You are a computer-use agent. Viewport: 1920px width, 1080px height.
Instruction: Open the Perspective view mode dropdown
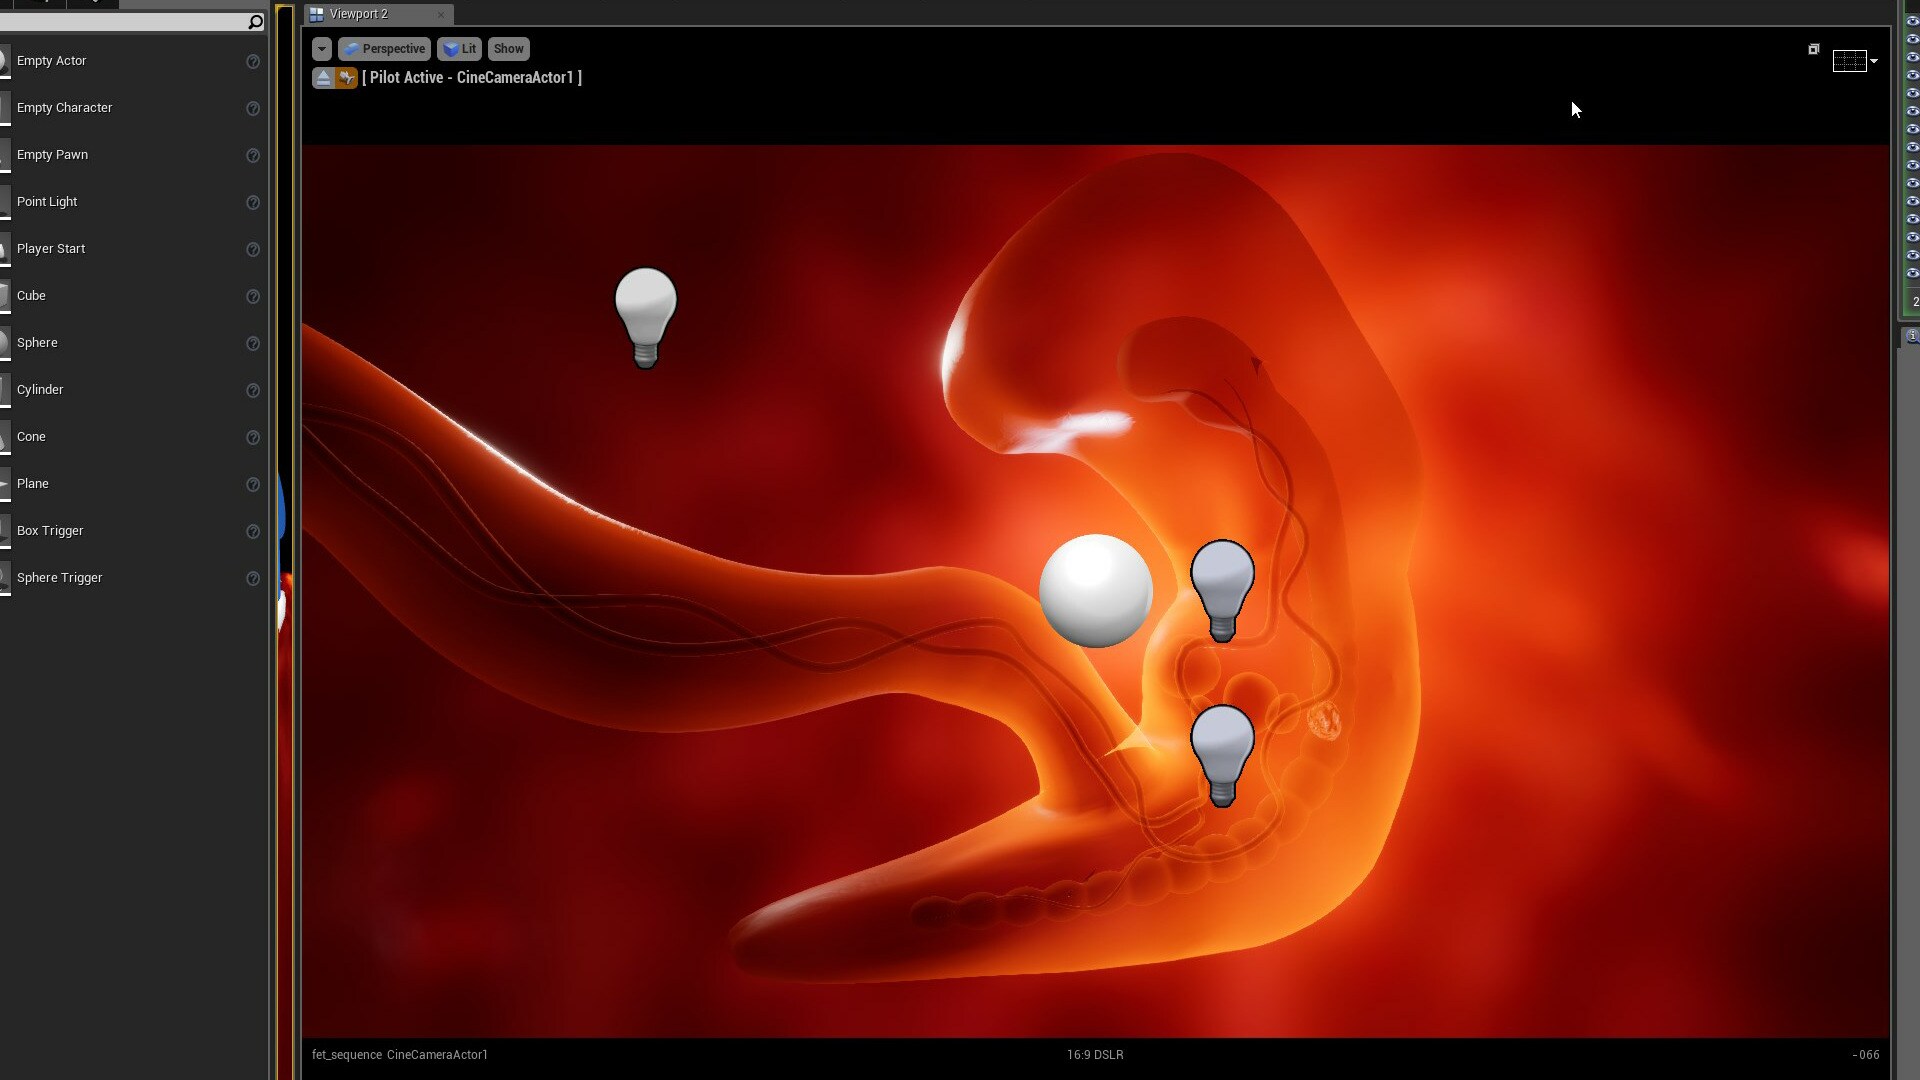pos(384,49)
